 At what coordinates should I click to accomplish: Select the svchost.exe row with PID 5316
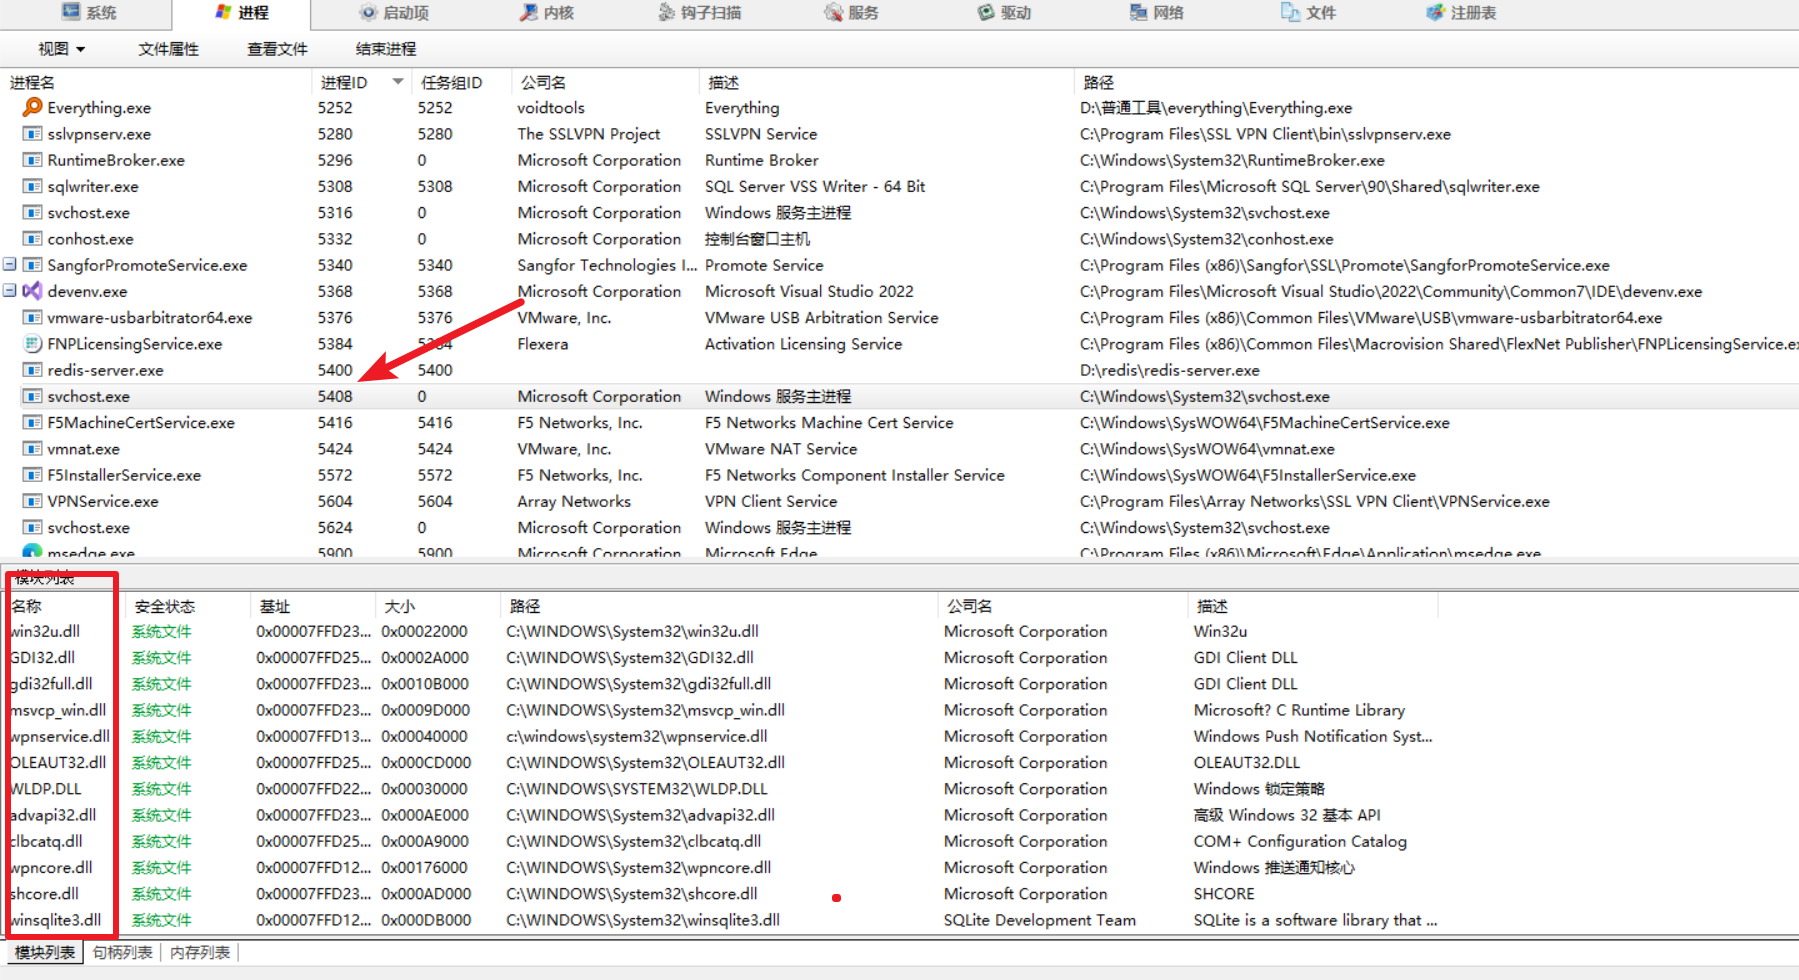[x=899, y=213]
